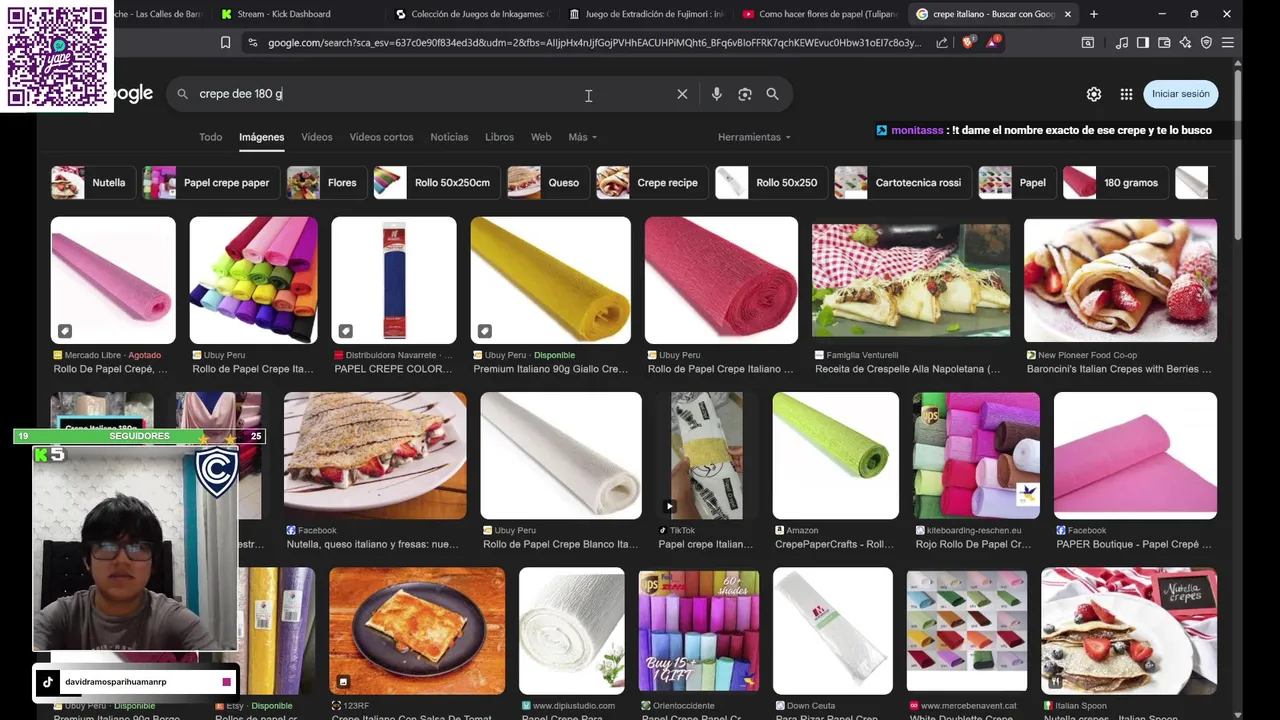Viewport: 1280px width, 720px height.
Task: Open the TikTok Papel crepe italiano video thumbnail
Action: pos(707,456)
